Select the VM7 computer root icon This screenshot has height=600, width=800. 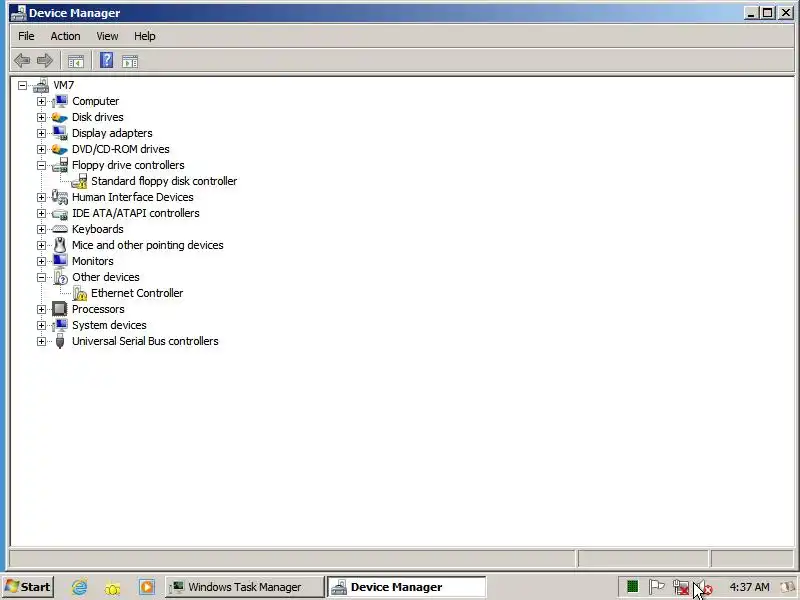pos(41,85)
